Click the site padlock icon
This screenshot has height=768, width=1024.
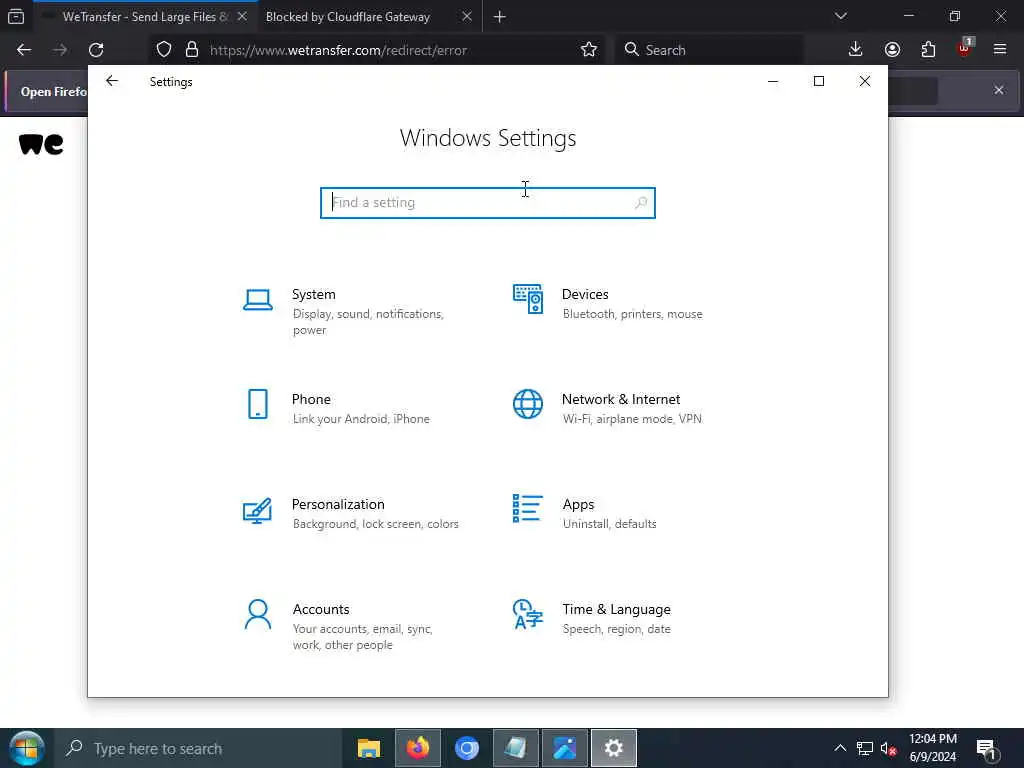click(x=191, y=50)
